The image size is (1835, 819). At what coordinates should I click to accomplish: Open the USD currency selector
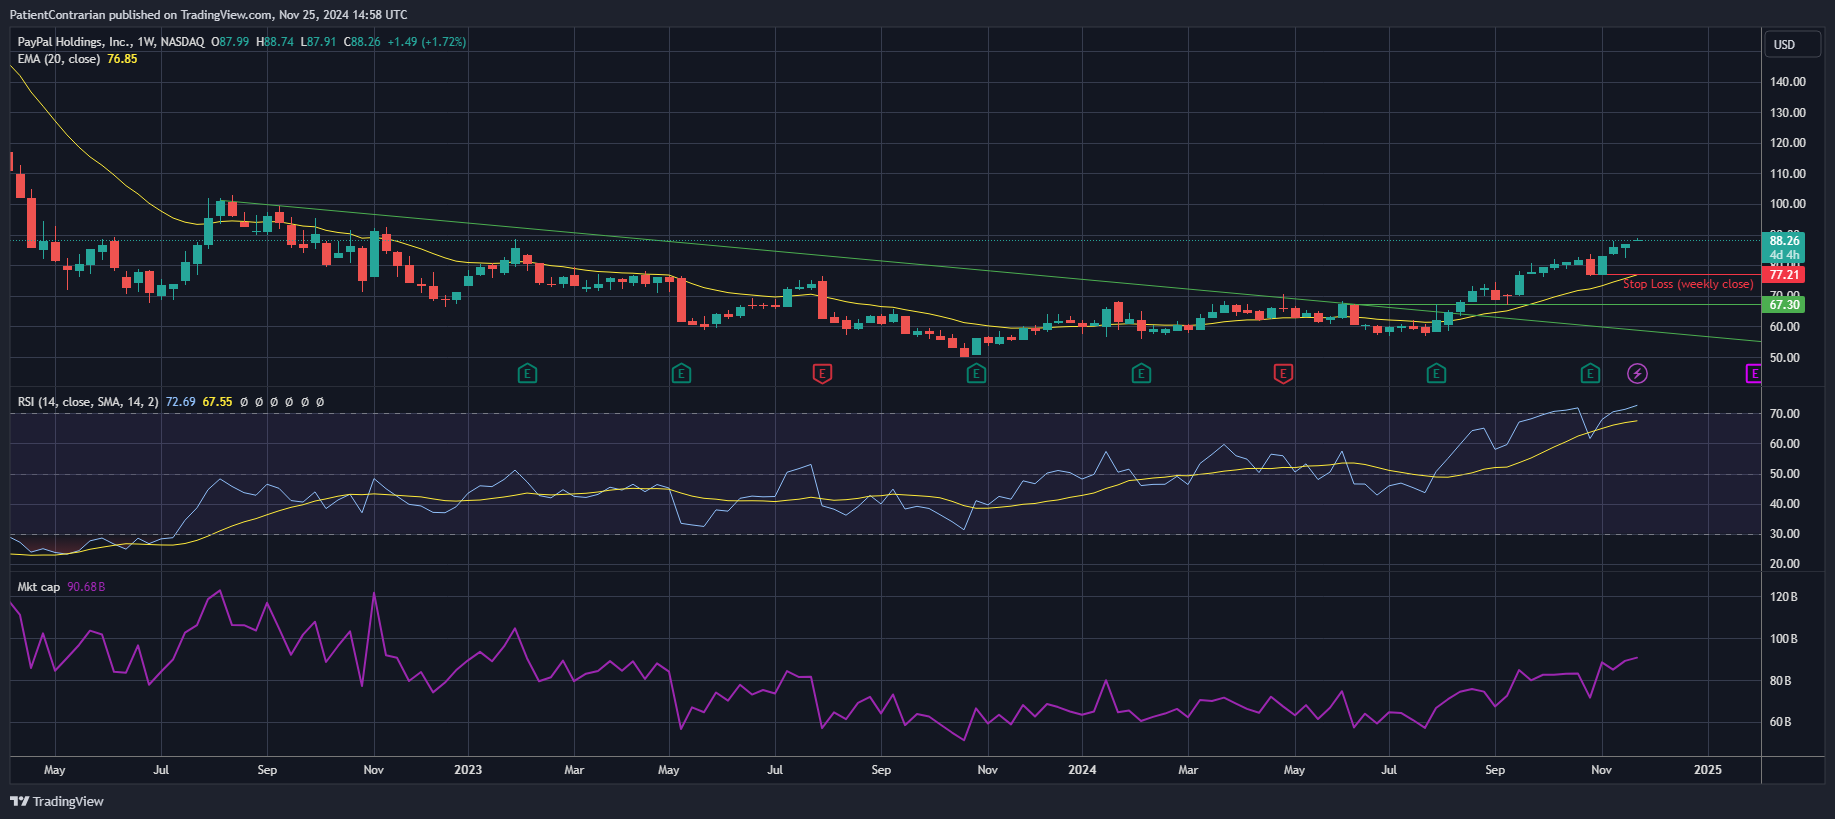[x=1792, y=44]
